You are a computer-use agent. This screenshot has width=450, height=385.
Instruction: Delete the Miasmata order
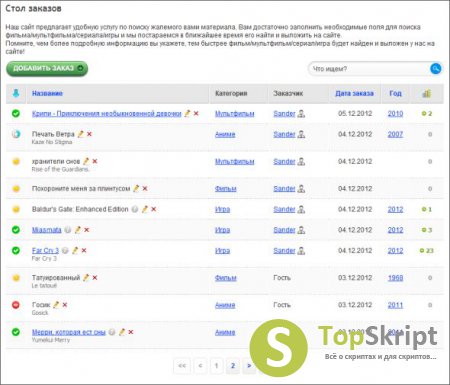coord(87,230)
